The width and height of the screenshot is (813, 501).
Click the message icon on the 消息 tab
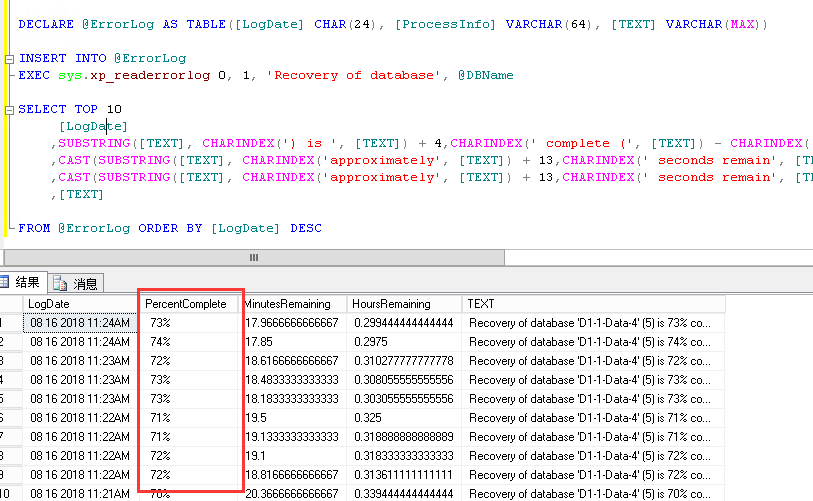(x=61, y=283)
